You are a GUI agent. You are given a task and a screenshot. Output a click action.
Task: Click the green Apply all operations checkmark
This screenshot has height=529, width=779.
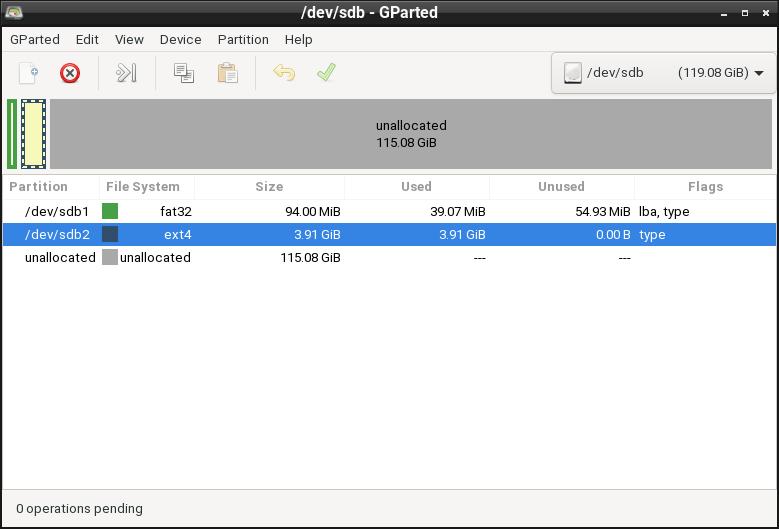326,73
